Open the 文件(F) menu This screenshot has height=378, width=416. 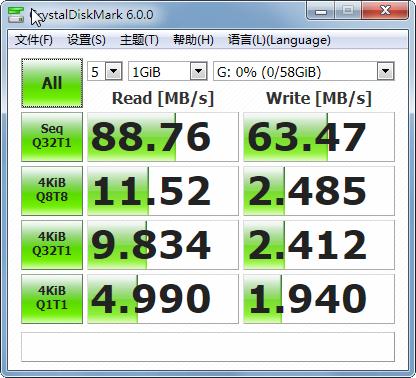[34, 40]
